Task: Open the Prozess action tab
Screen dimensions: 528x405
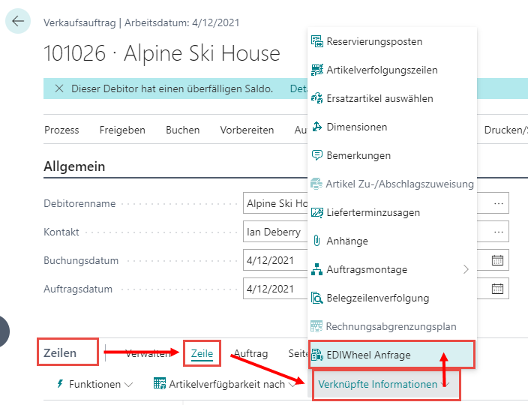Action: point(62,130)
